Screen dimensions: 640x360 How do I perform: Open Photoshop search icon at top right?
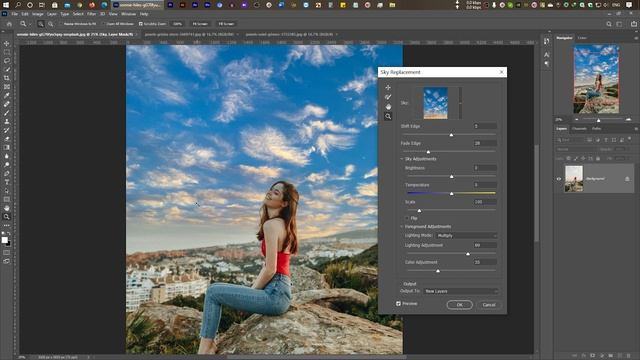pos(609,24)
